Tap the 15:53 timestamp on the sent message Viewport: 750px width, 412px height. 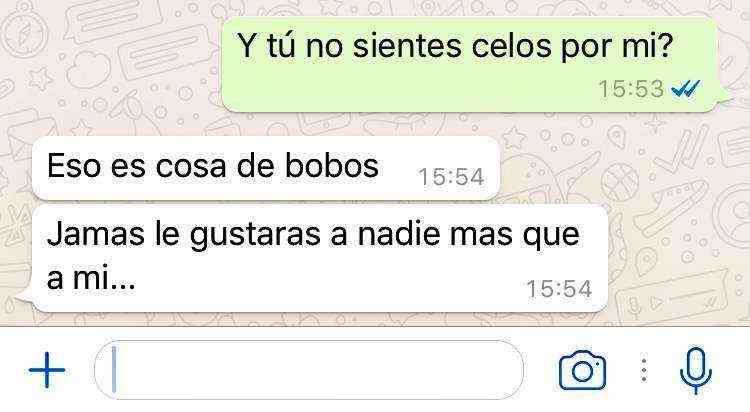tap(631, 89)
